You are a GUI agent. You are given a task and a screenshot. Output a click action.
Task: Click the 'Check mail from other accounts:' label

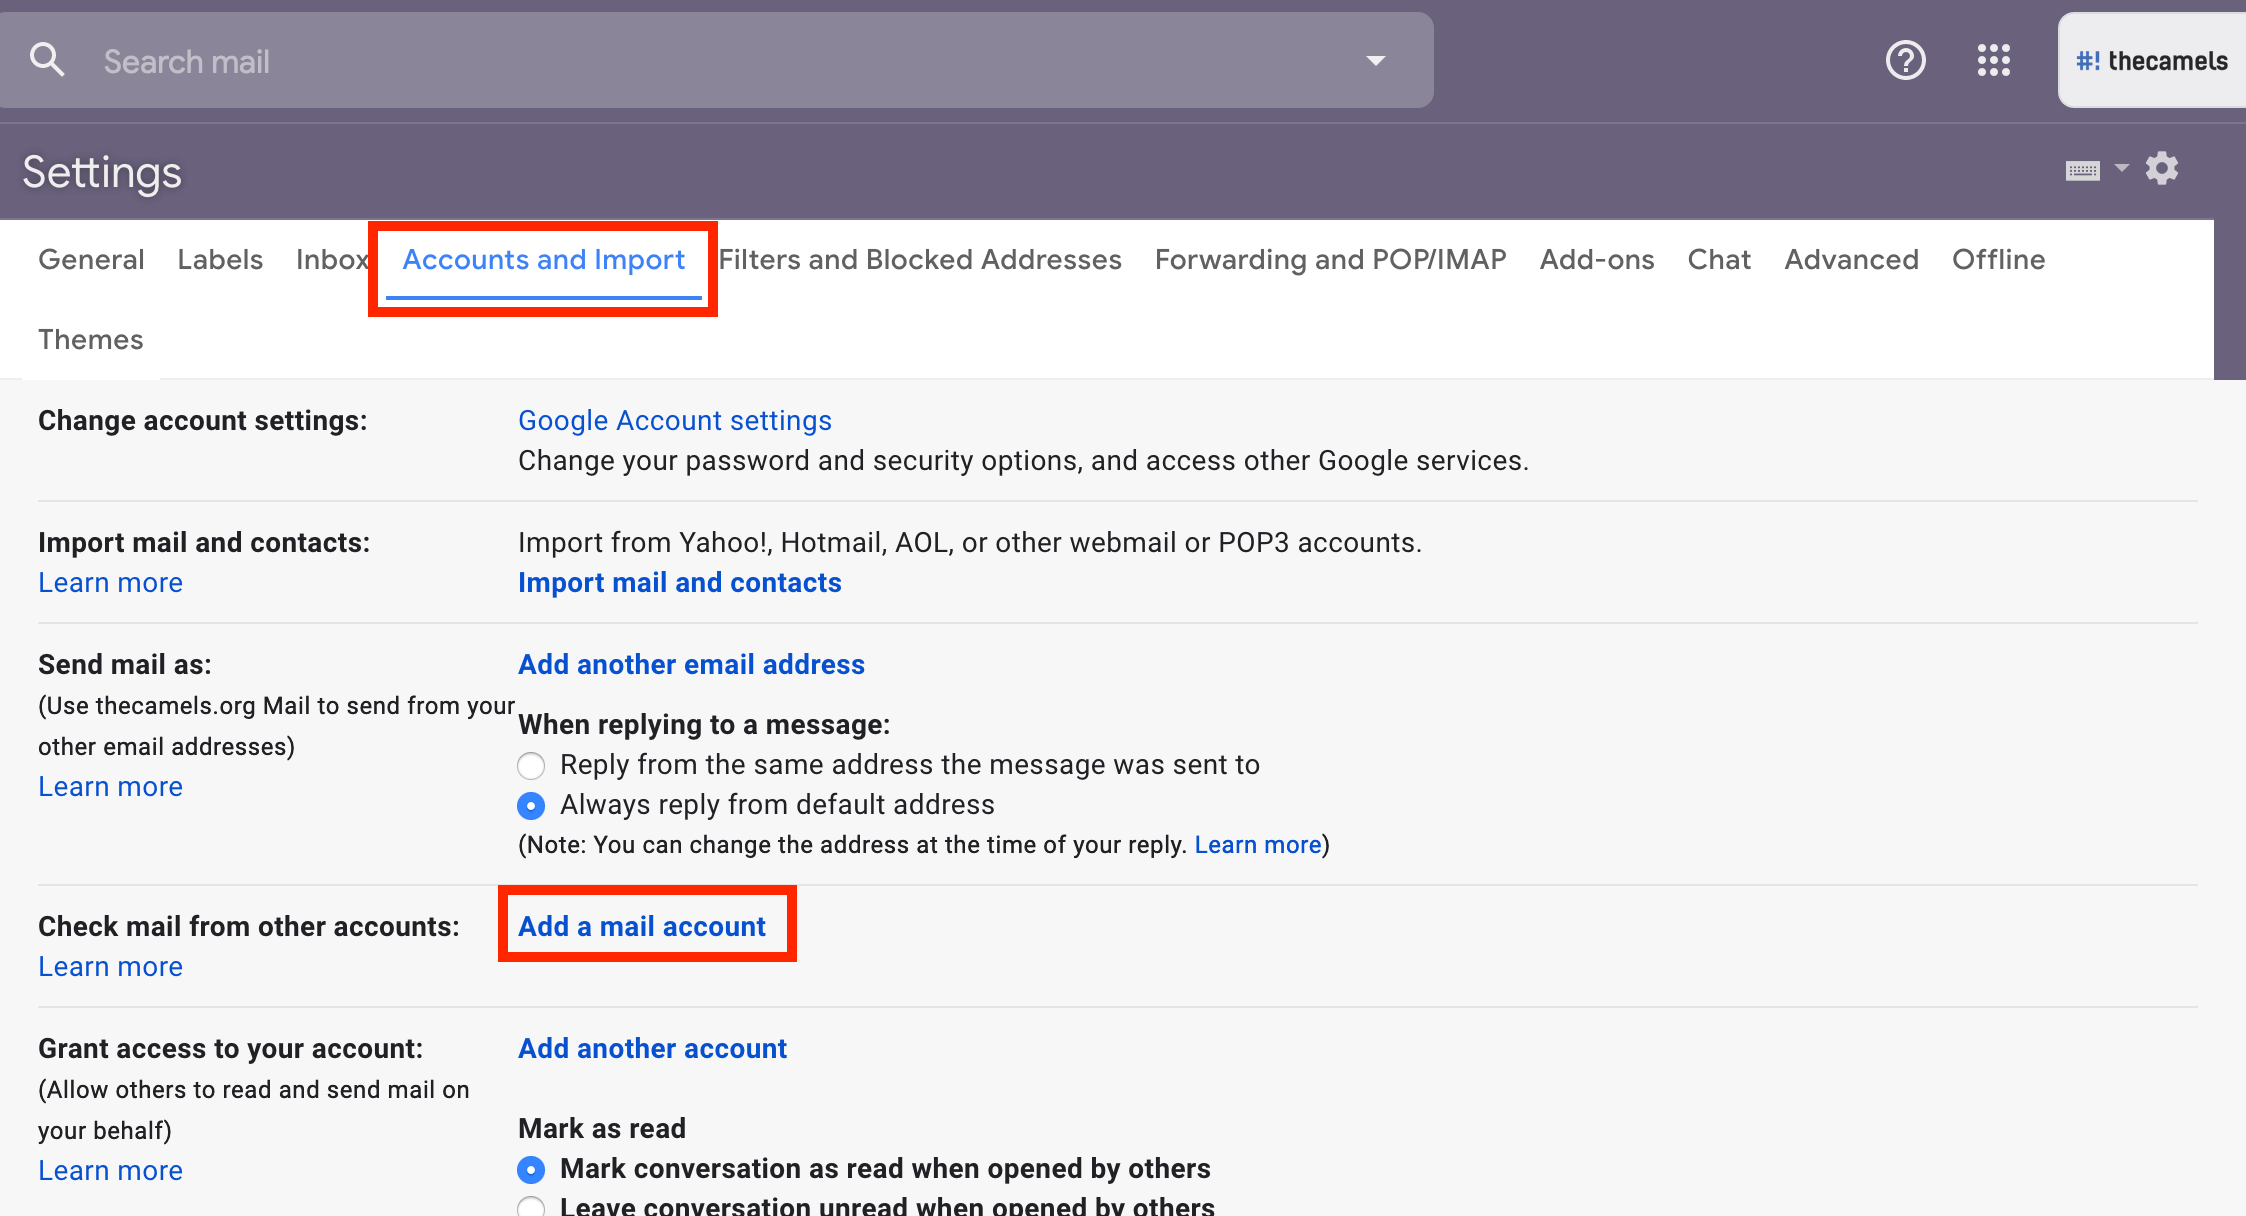[249, 926]
